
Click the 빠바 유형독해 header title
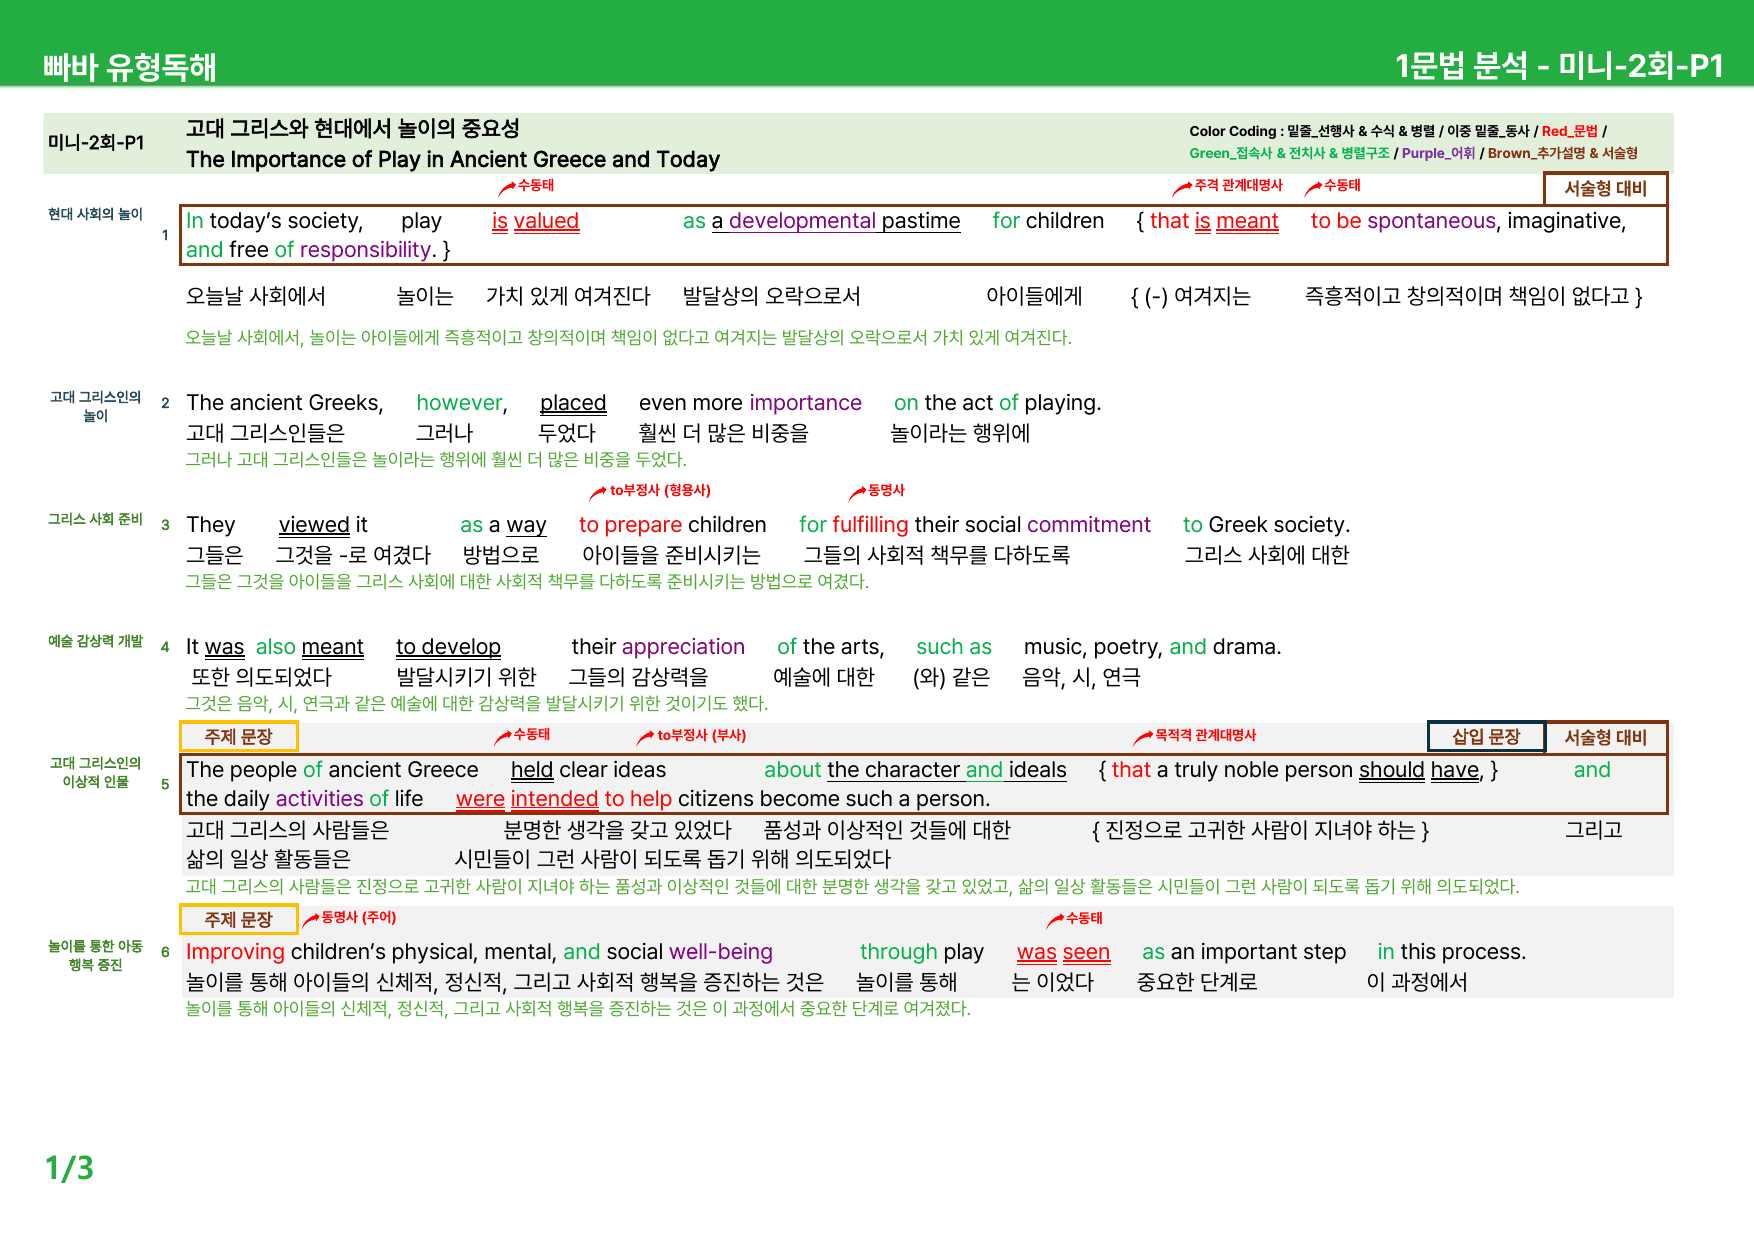coord(130,67)
